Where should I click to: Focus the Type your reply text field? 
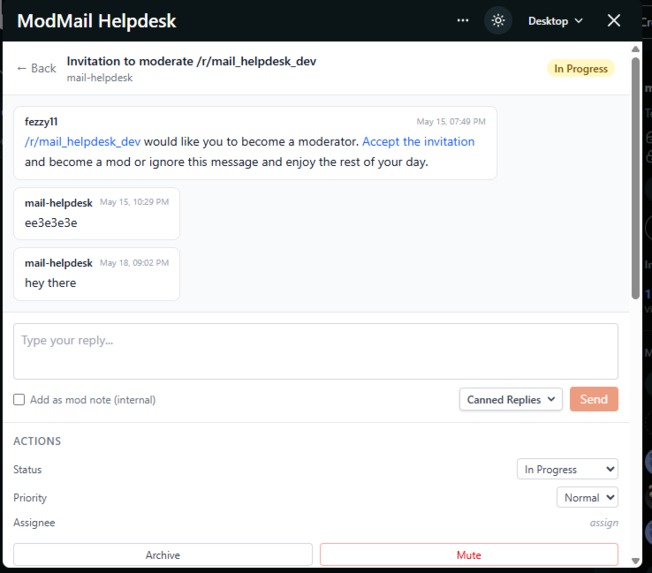point(316,351)
